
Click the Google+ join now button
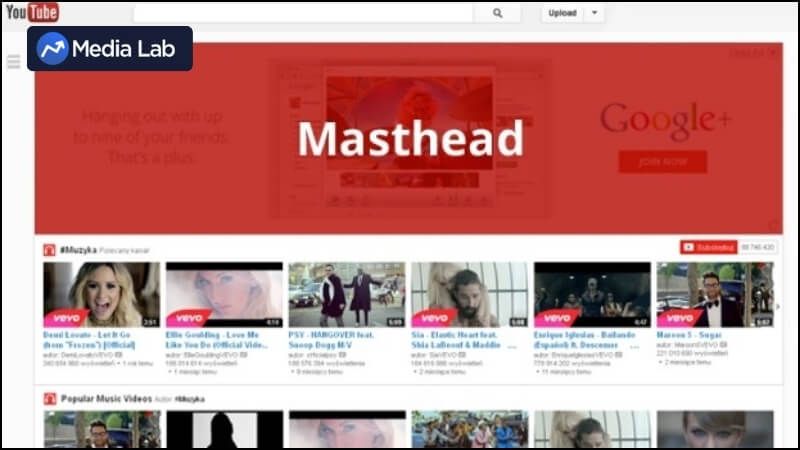(x=663, y=162)
